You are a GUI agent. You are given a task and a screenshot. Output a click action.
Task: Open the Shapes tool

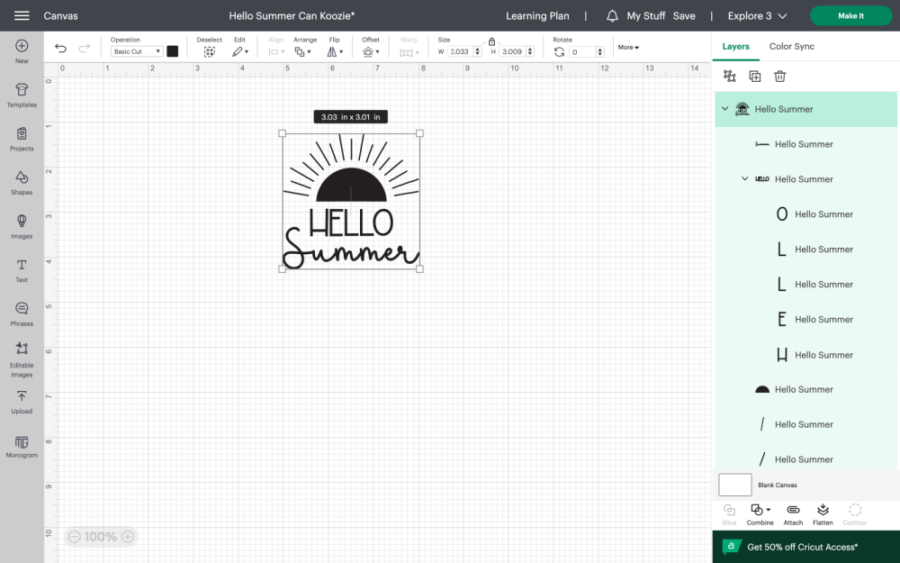pos(21,182)
